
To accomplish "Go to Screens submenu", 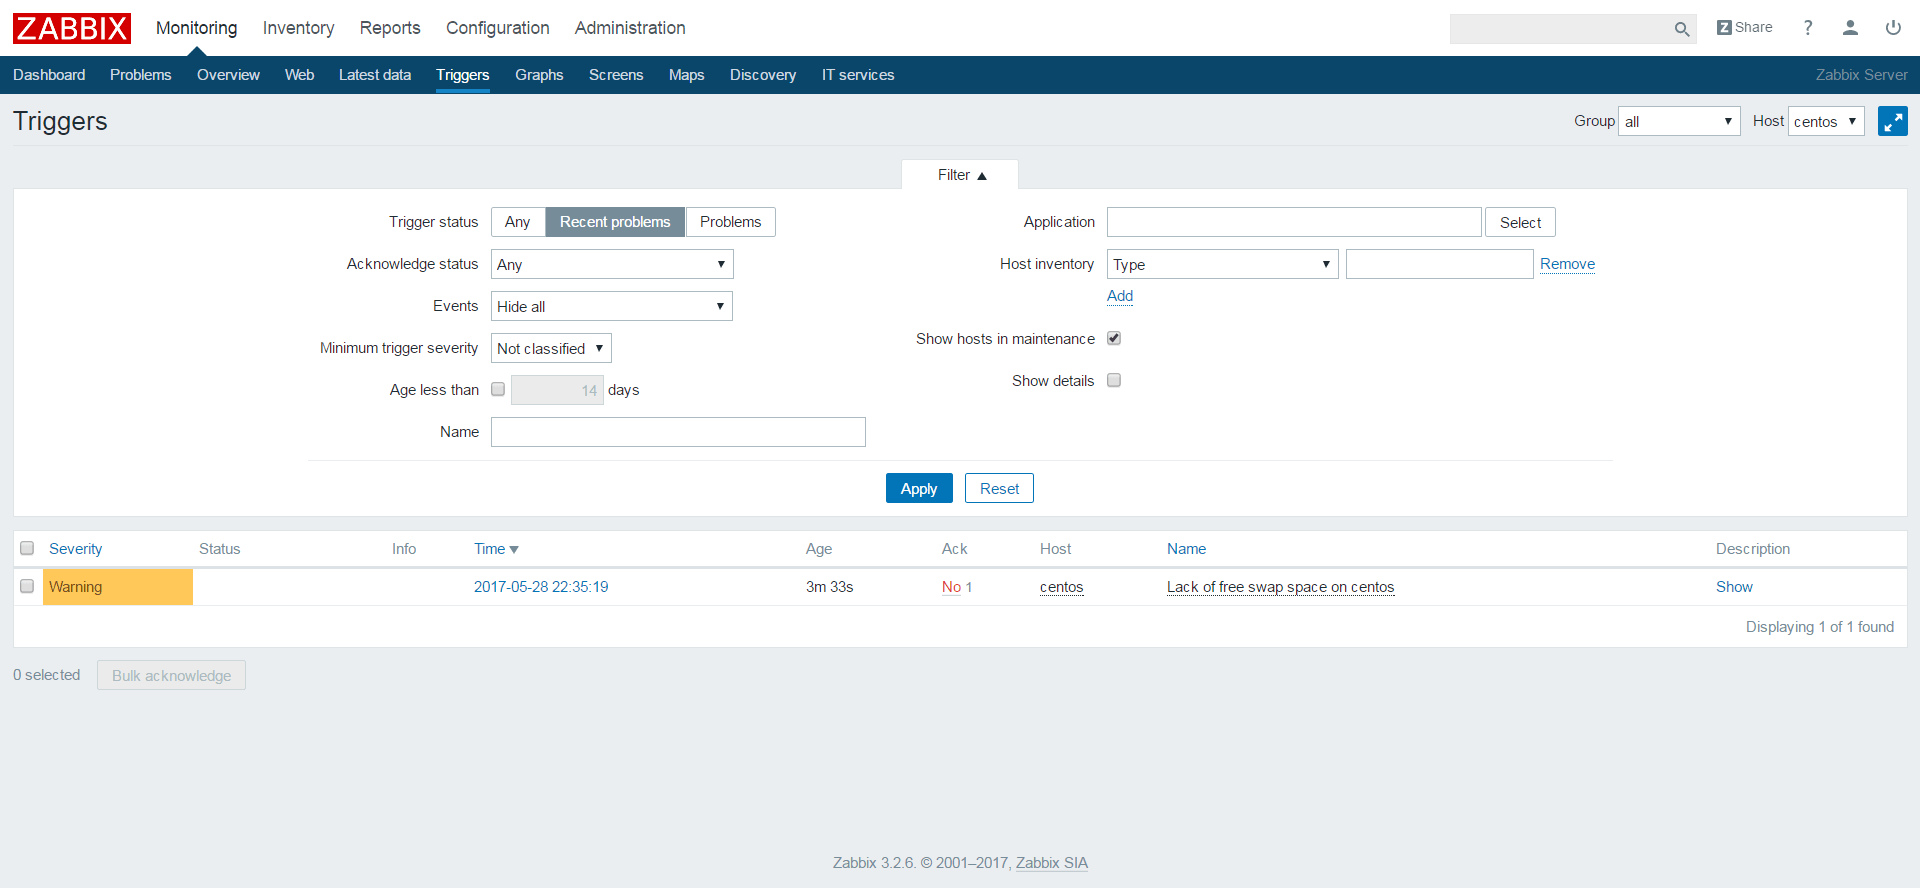I will pyautogui.click(x=616, y=75).
